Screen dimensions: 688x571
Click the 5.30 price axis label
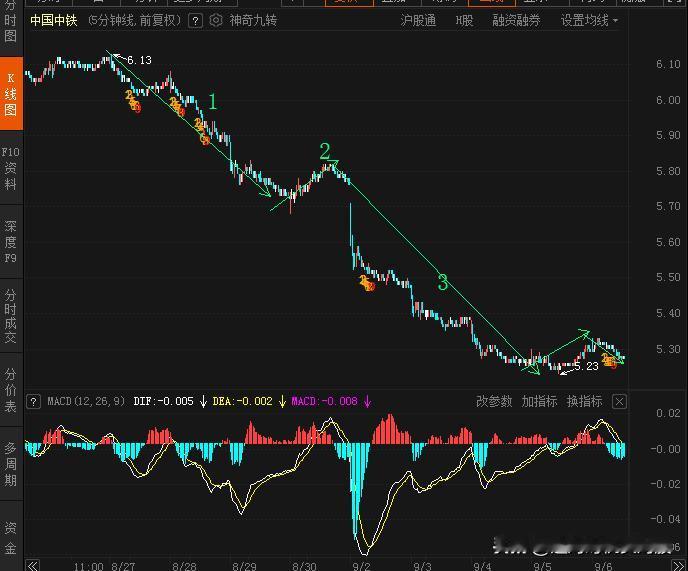pyautogui.click(x=668, y=349)
